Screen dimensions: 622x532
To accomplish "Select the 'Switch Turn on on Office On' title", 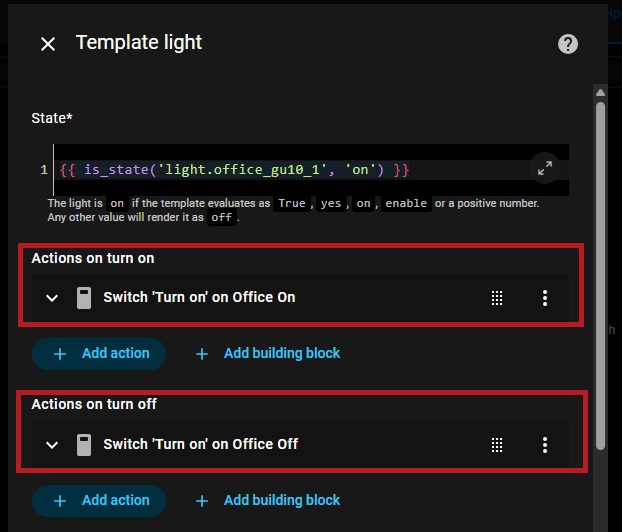I will pos(199,297).
